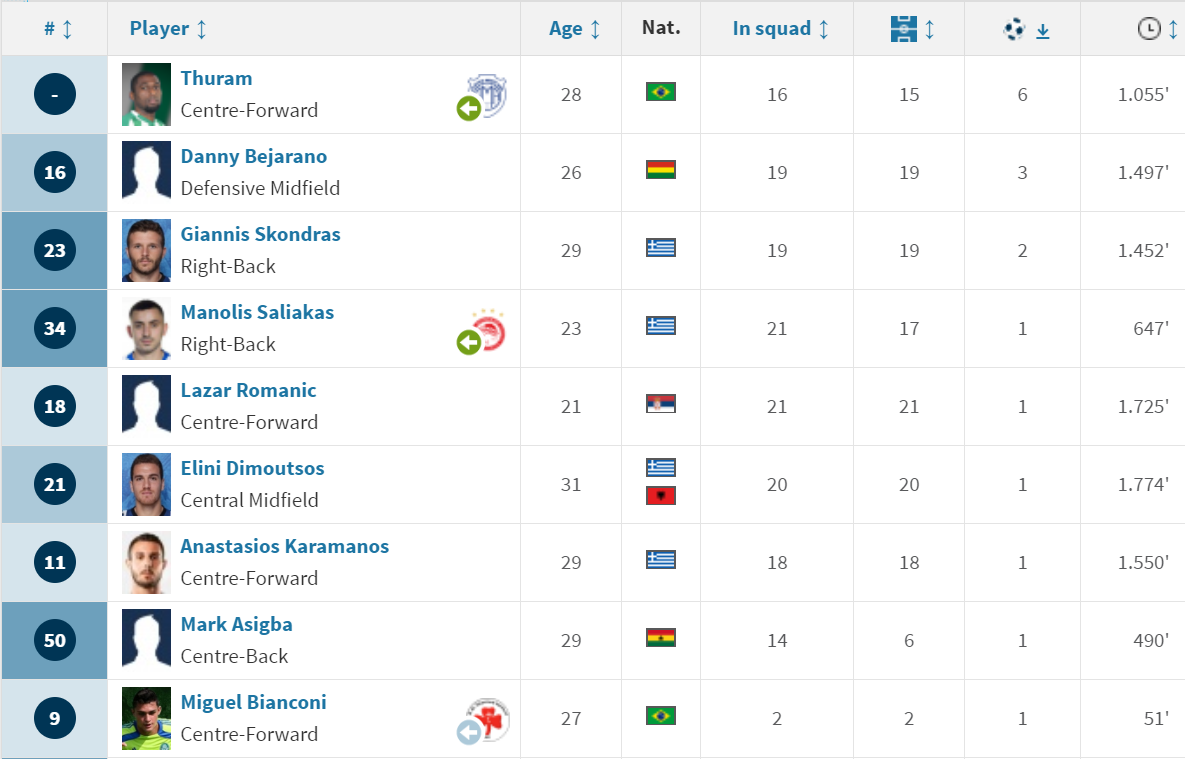The height and width of the screenshot is (759, 1185).
Task: Open Mark Asigba's player profile link
Action: pyautogui.click(x=237, y=624)
